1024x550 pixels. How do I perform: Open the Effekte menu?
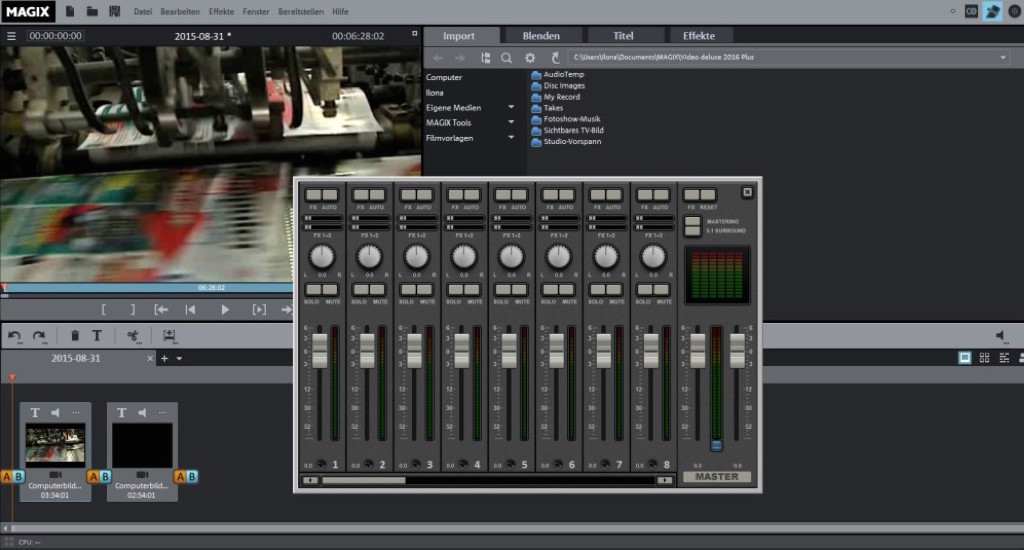tap(221, 12)
